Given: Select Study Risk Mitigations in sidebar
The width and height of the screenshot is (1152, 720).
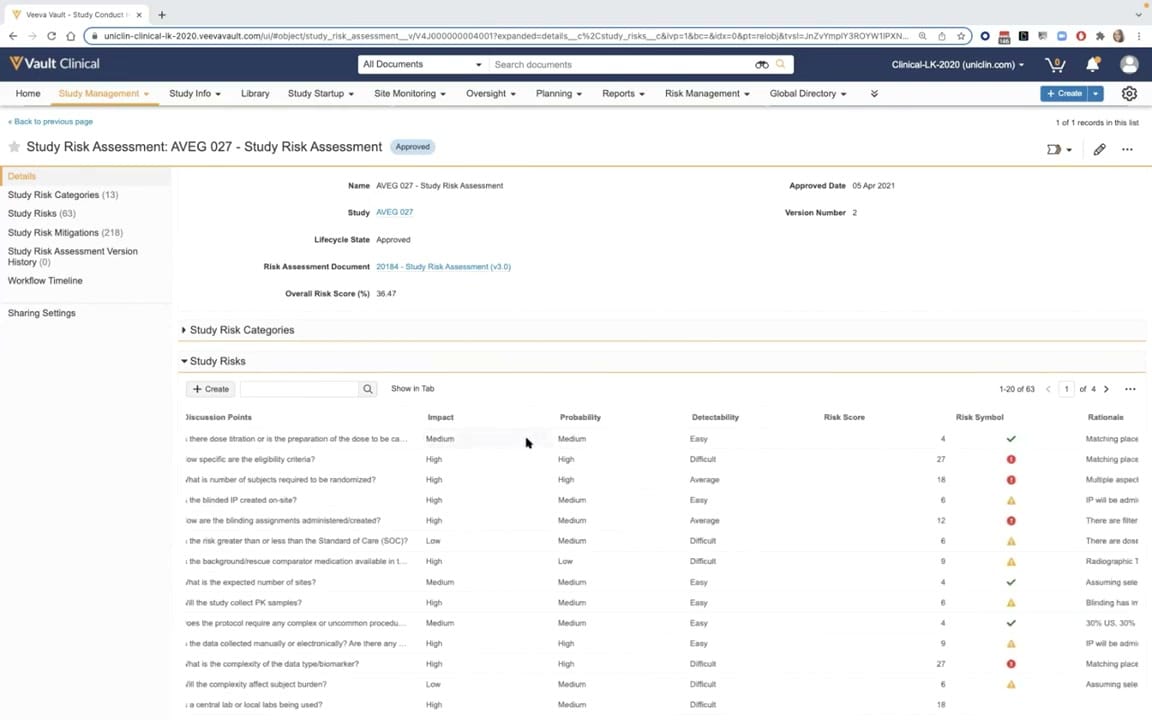Looking at the screenshot, I should pos(65,233).
